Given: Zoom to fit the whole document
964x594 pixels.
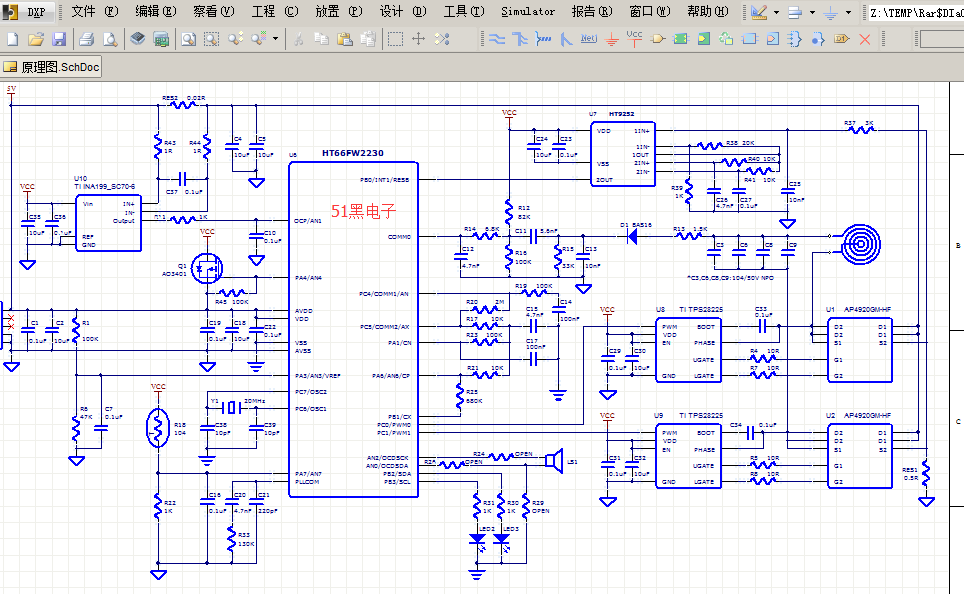Looking at the screenshot, I should [189, 39].
